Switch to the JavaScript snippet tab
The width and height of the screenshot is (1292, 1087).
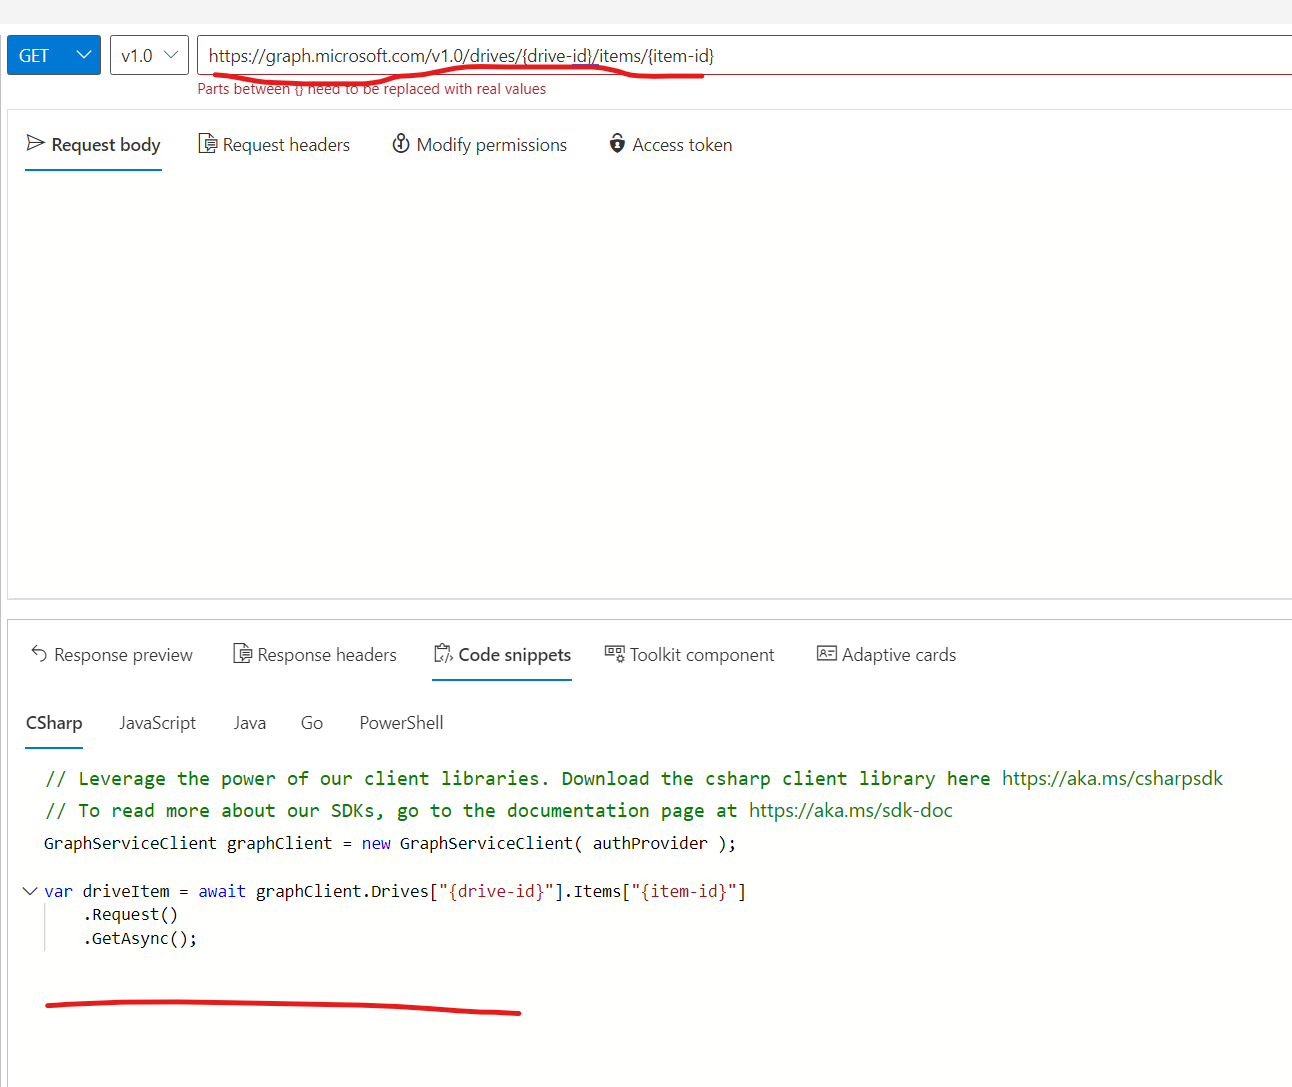[x=157, y=722]
